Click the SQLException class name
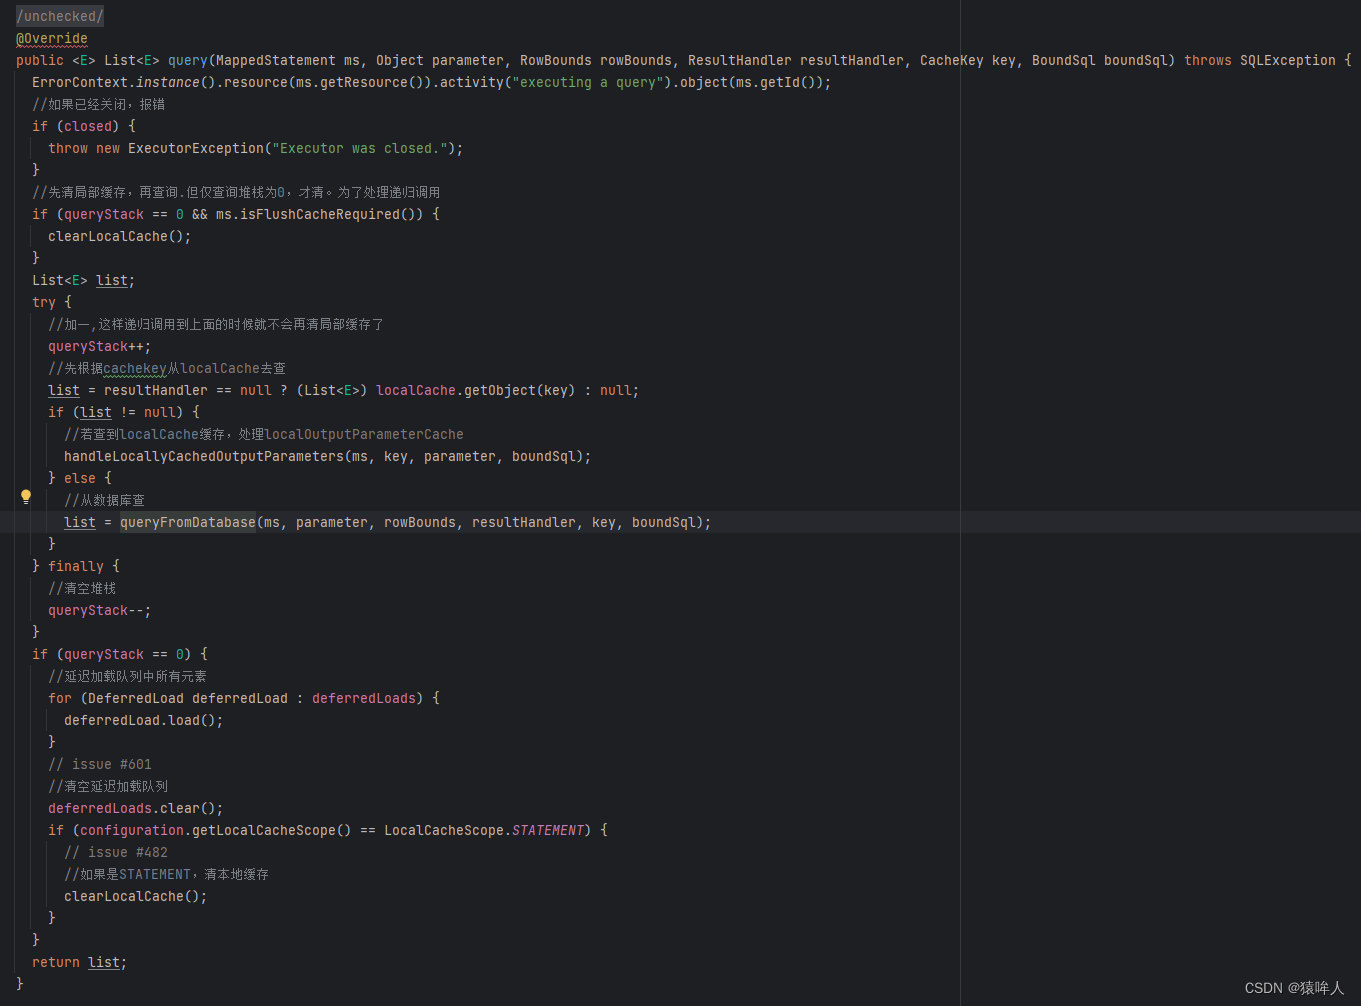The image size is (1361, 1006). tap(1288, 60)
